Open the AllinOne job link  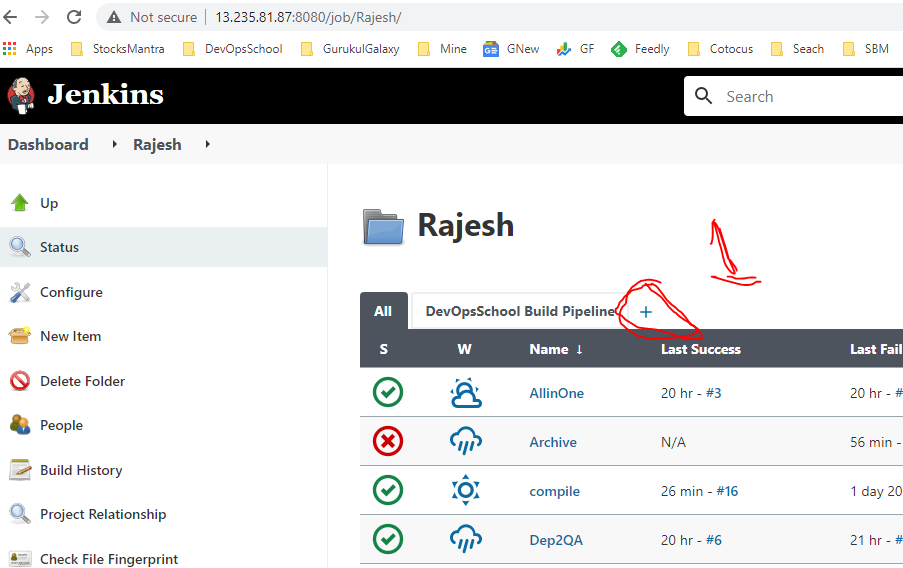point(556,393)
